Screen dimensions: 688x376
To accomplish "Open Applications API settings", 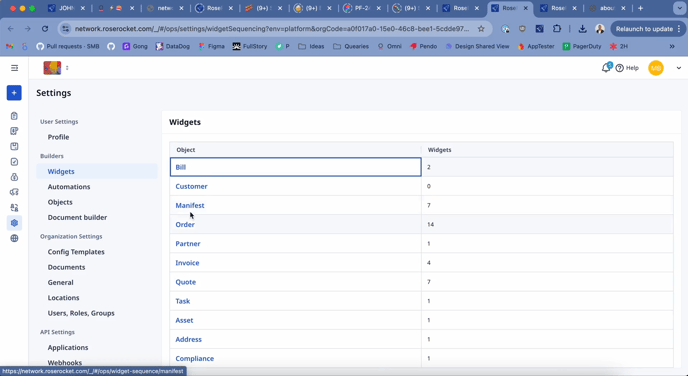I will (68, 347).
